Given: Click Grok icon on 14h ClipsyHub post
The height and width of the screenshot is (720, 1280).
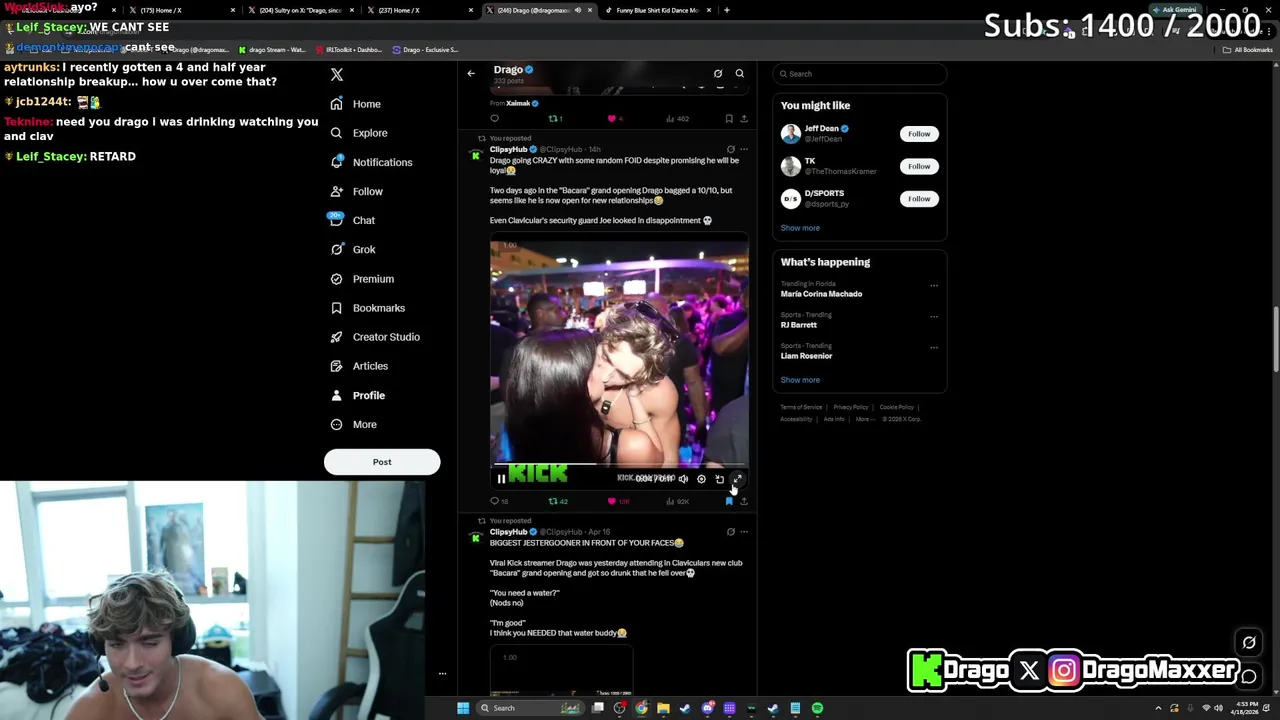Looking at the screenshot, I should [x=731, y=149].
